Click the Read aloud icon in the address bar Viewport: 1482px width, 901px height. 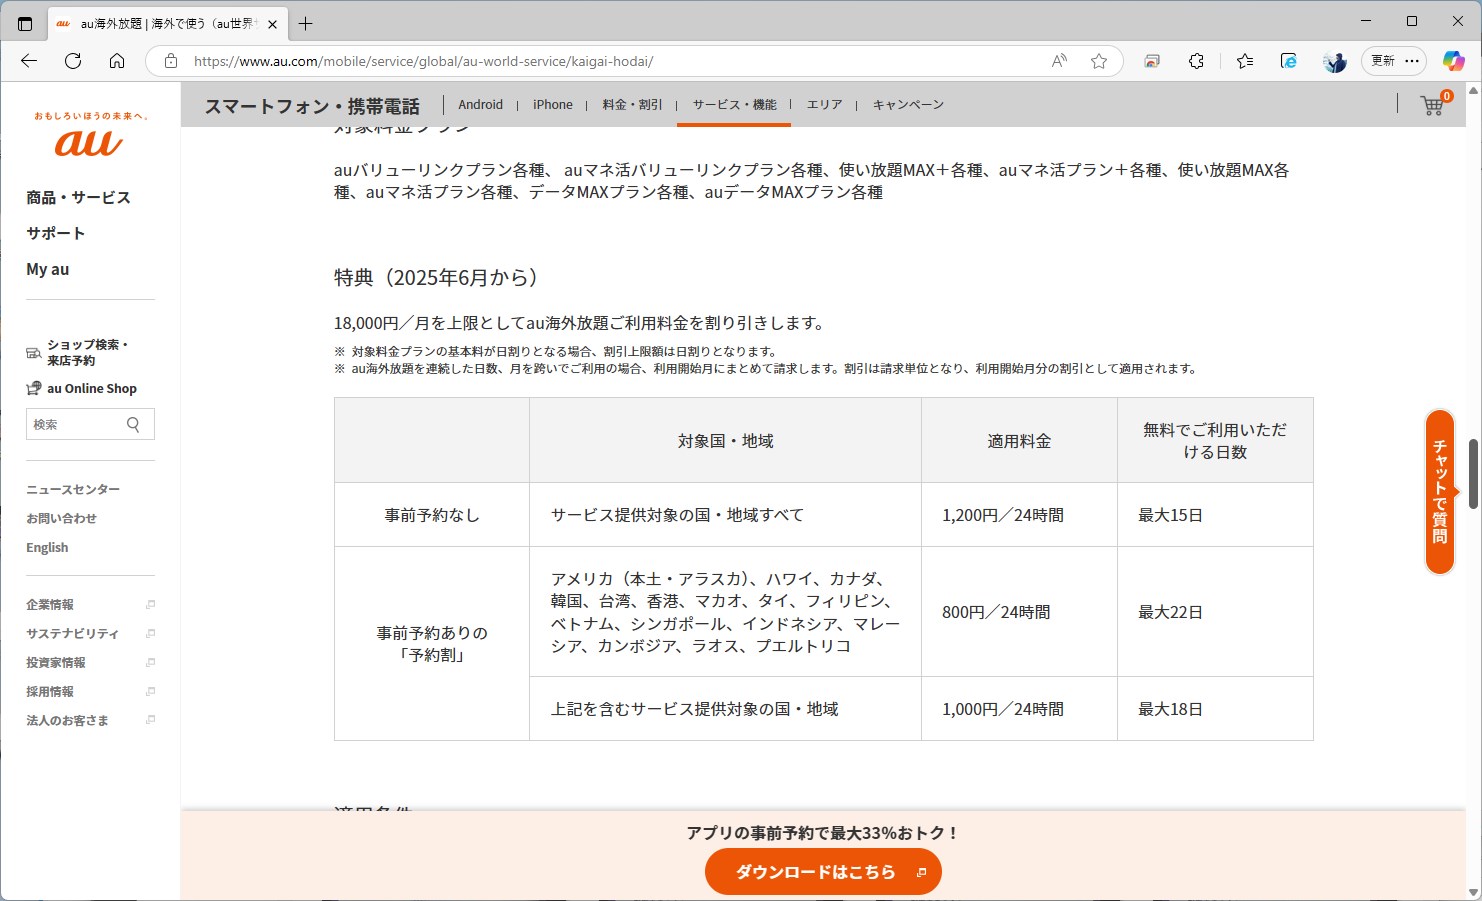click(1057, 61)
